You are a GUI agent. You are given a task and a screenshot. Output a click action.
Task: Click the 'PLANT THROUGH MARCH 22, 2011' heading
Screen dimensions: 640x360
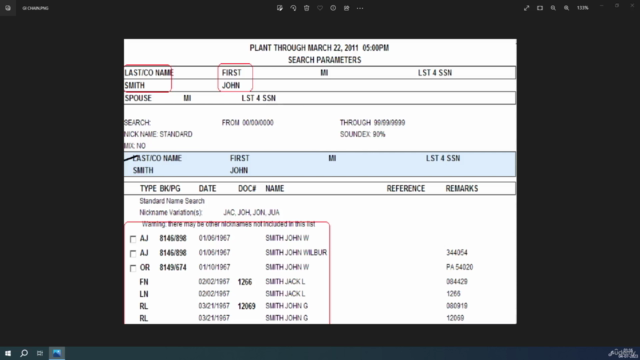tap(304, 48)
